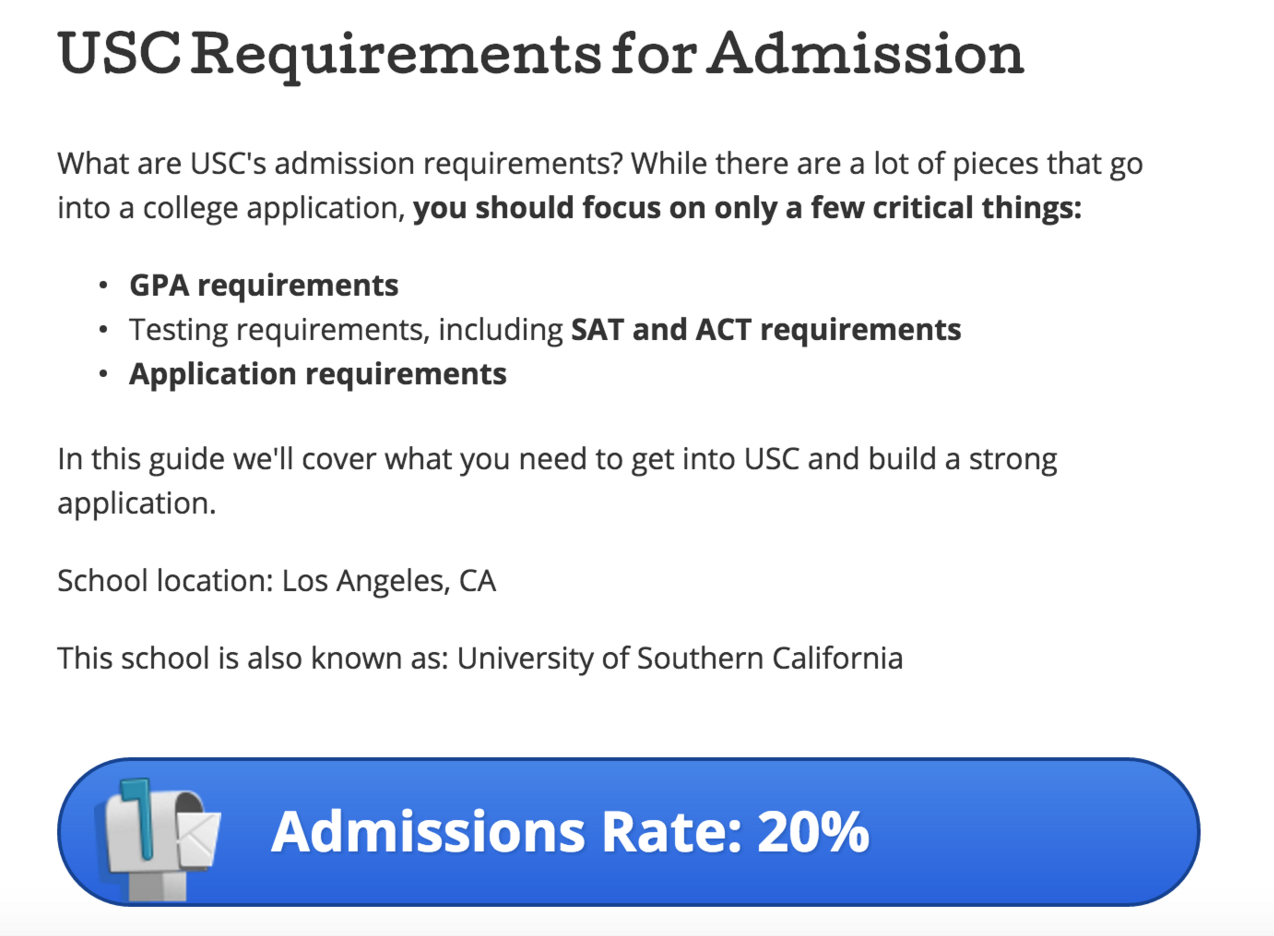Open the "Application requirements" bullet item

pos(318,374)
